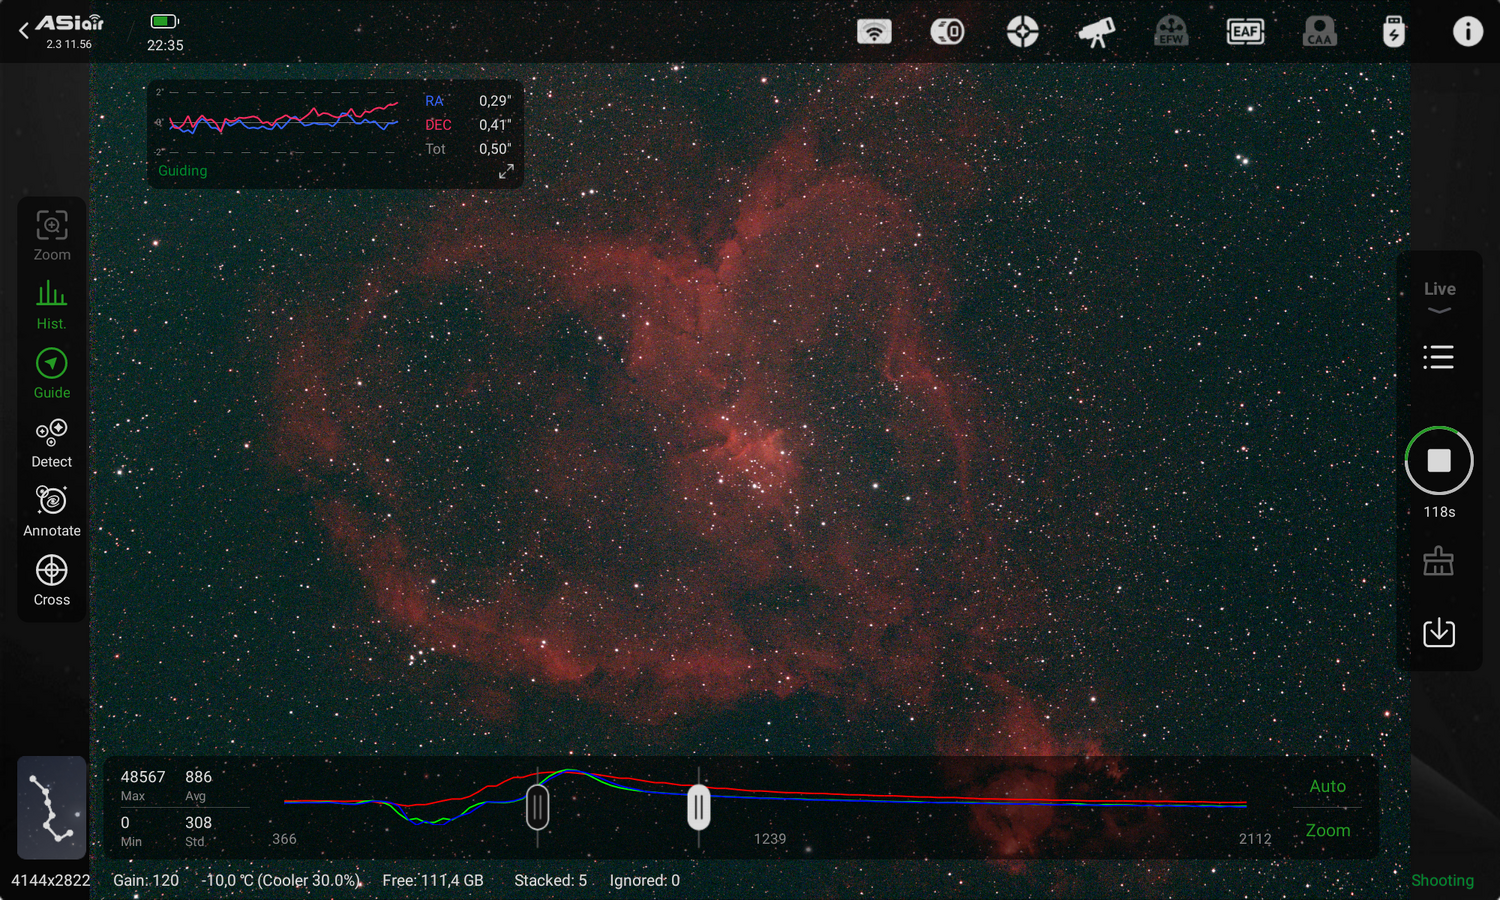Viewport: 1500px width, 900px height.
Task: Open the power hub icon
Action: click(x=1393, y=31)
